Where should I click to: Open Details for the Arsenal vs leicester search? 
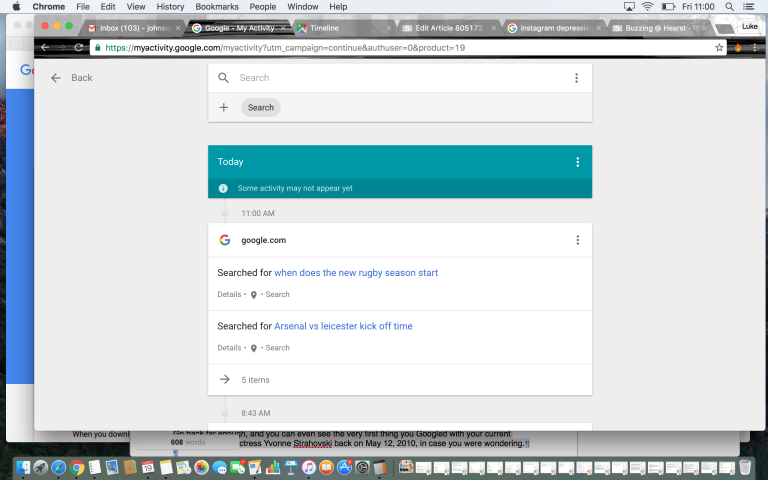(x=229, y=348)
